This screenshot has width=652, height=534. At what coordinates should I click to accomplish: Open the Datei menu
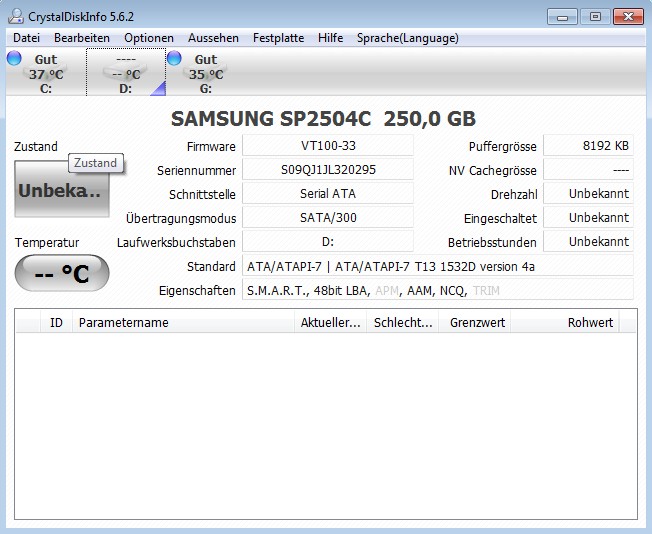coord(27,38)
